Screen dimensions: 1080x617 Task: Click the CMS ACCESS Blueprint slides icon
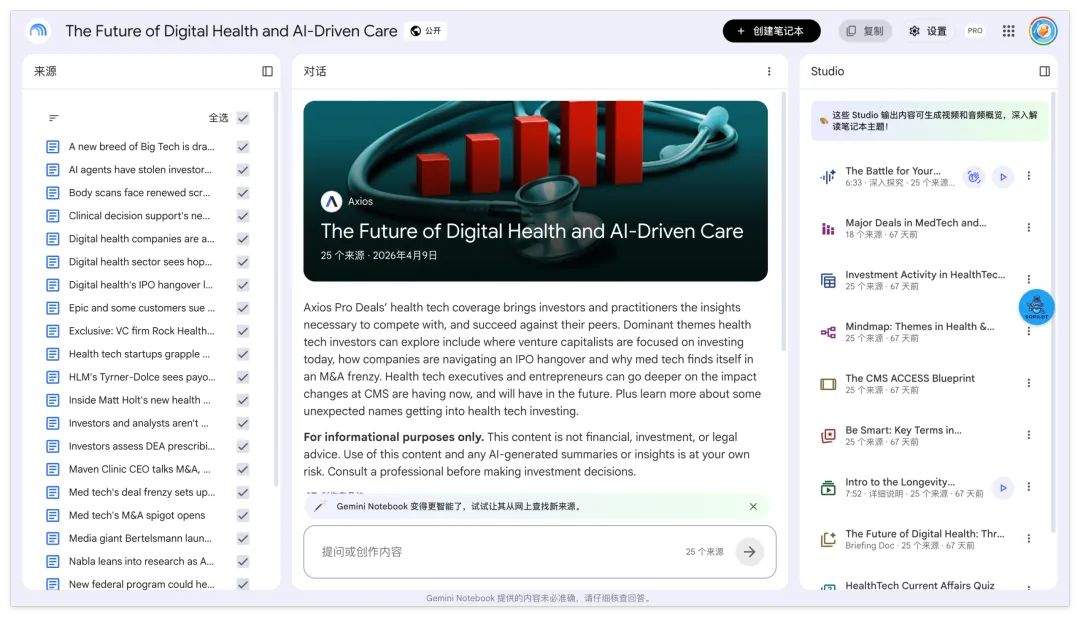[x=828, y=384]
